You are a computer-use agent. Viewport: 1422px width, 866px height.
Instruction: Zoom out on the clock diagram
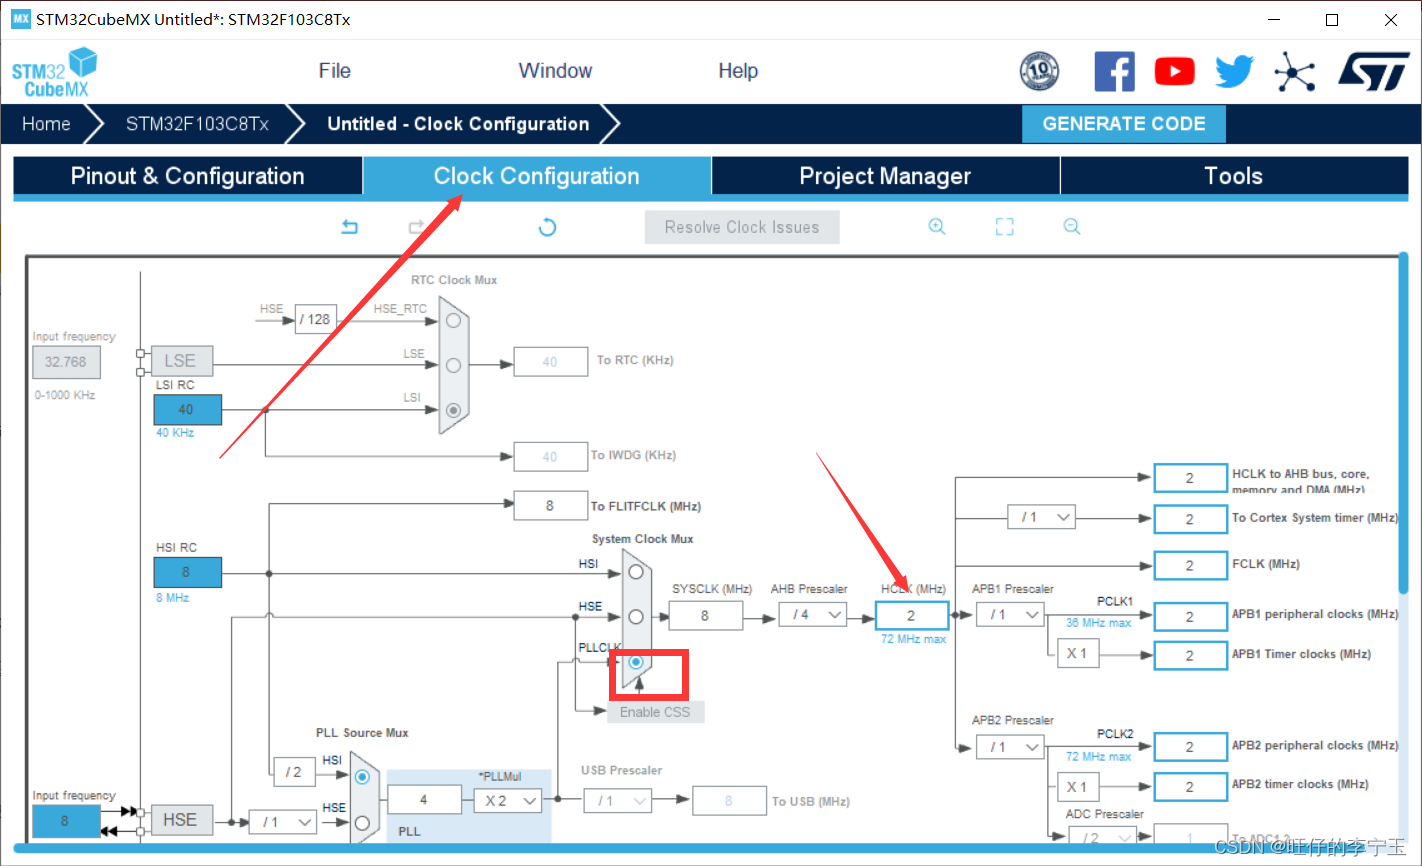(1072, 227)
